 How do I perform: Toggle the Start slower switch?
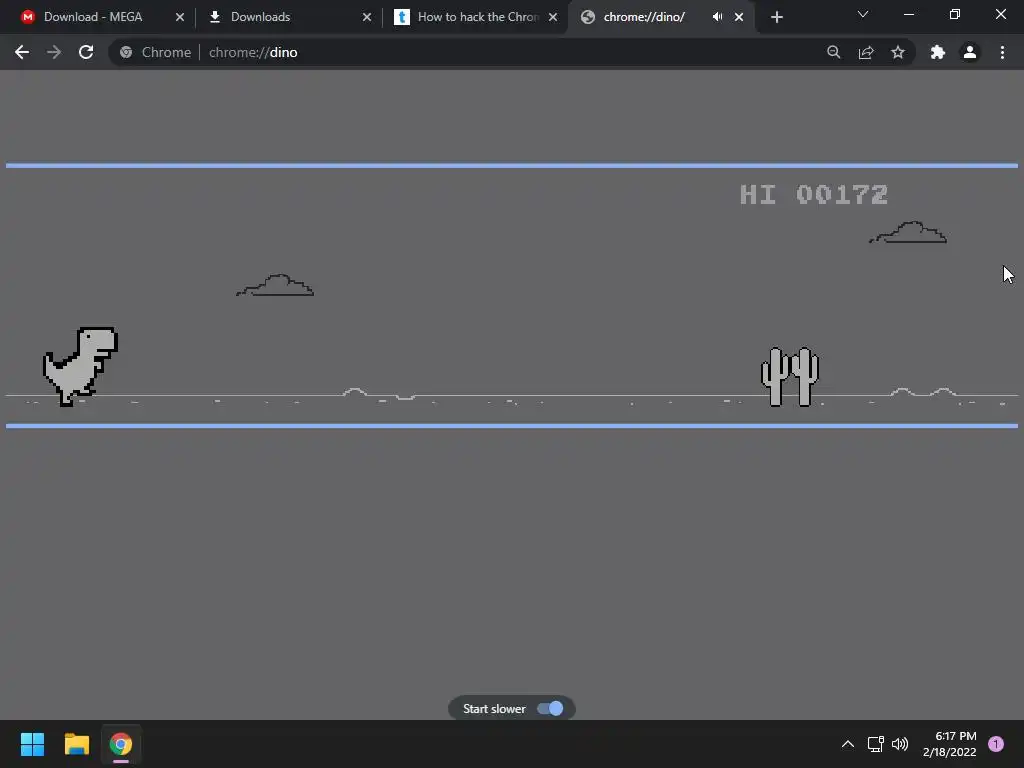[550, 709]
